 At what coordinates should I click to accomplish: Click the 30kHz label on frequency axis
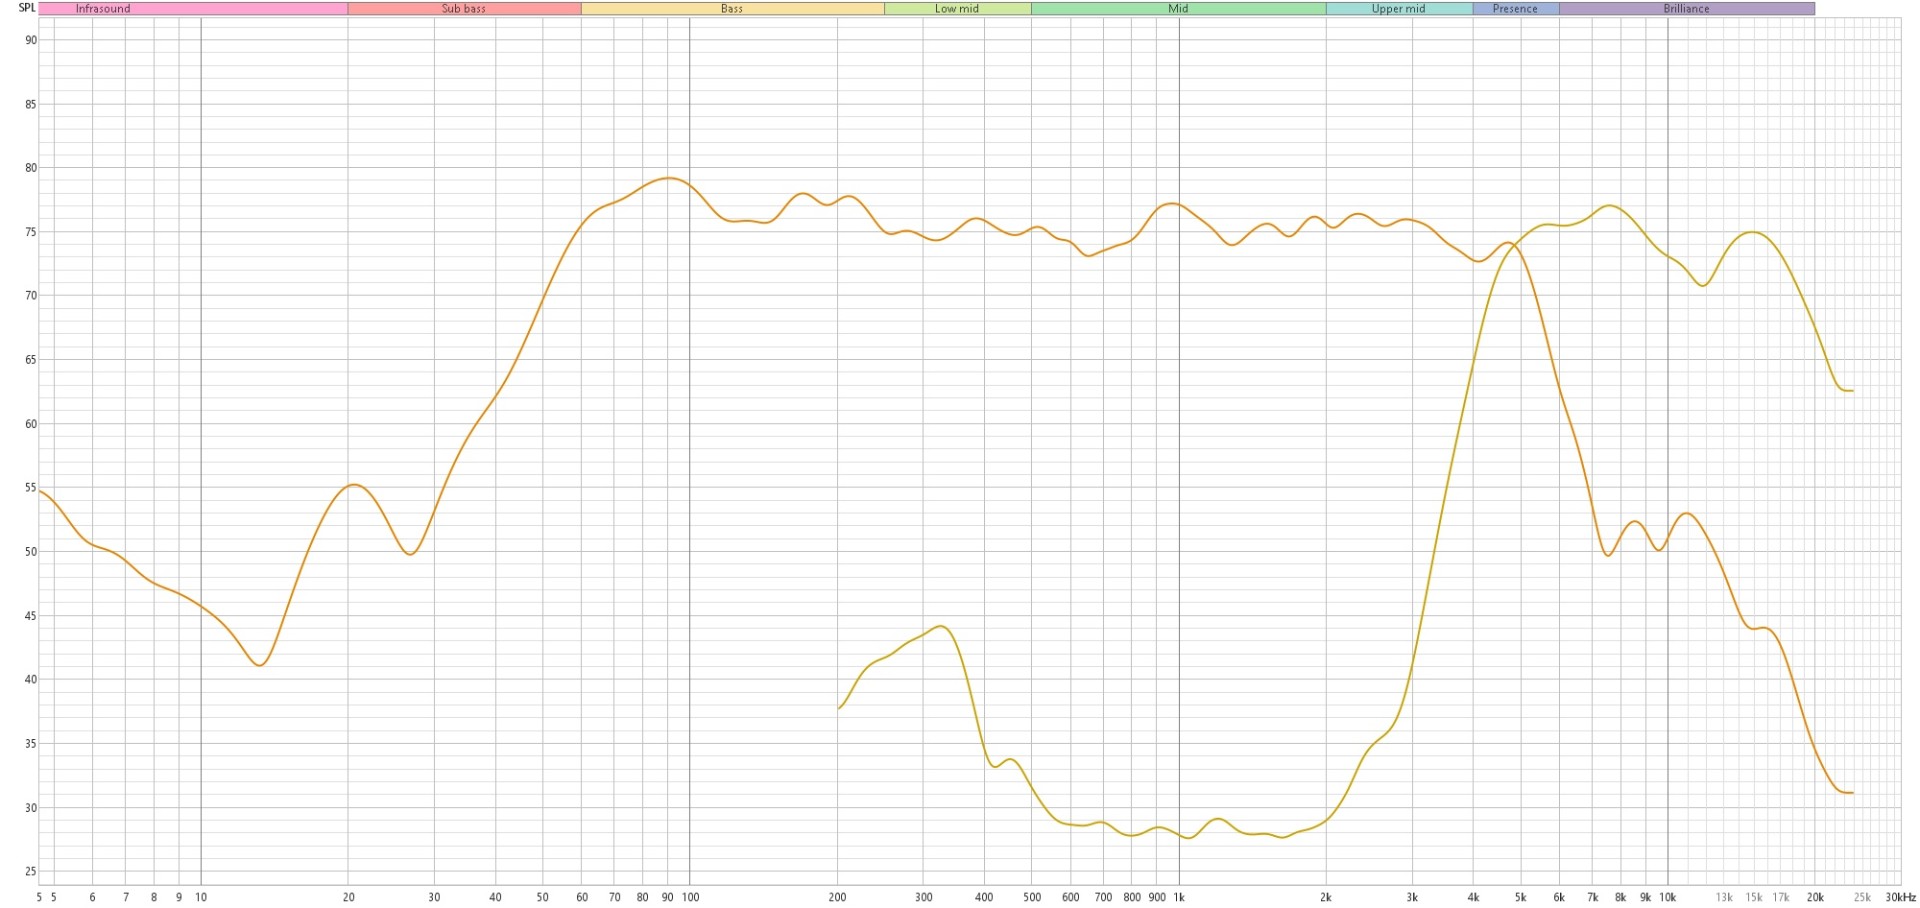(x=1900, y=897)
